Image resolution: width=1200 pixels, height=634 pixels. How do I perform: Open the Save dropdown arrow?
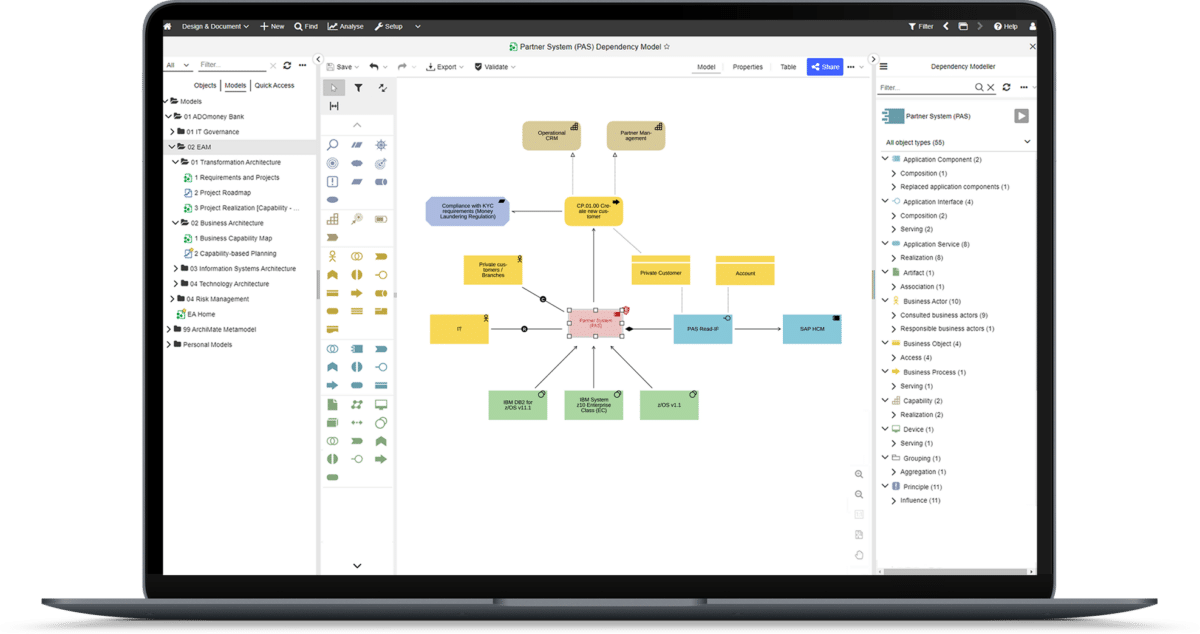358,66
